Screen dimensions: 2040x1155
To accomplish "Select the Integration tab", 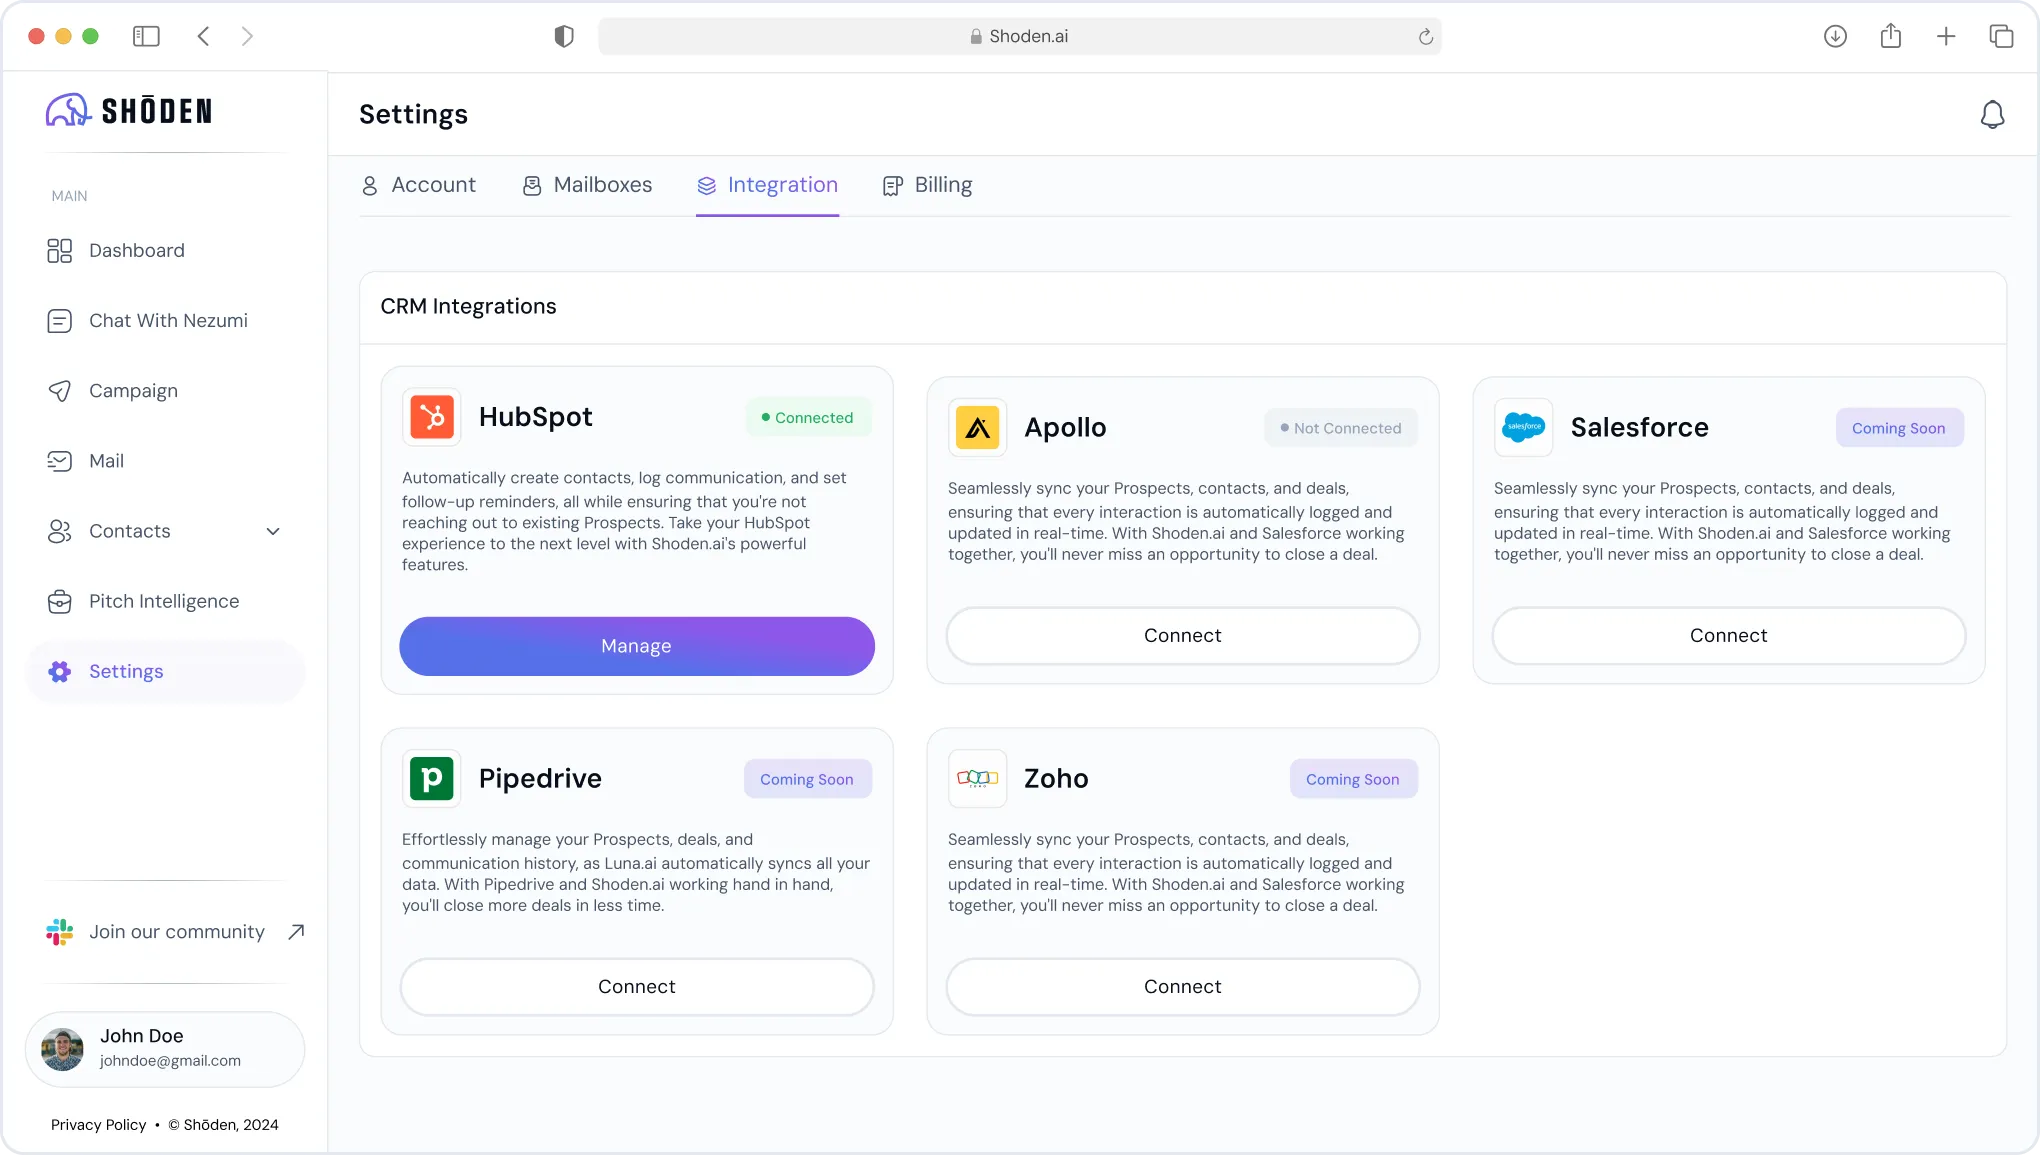I will pyautogui.click(x=767, y=185).
